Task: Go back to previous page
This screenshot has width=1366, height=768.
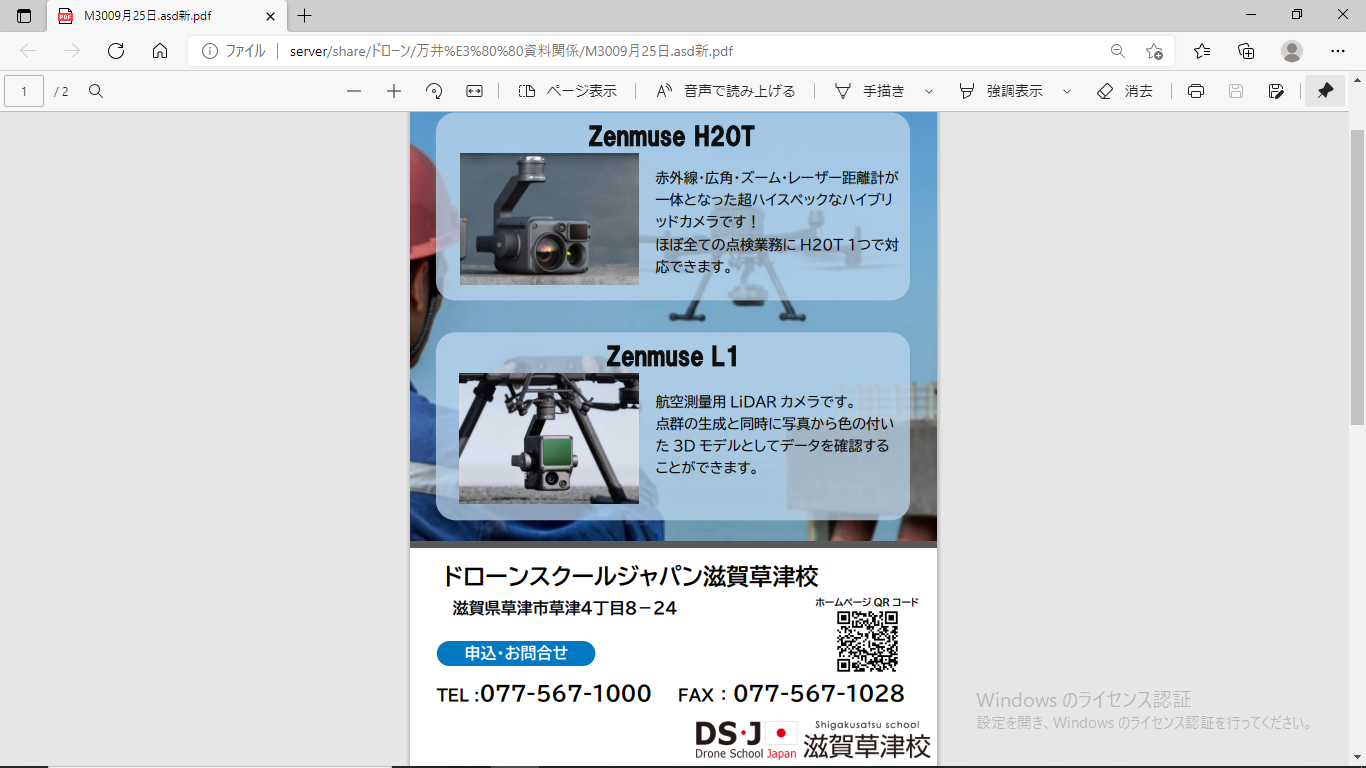Action: (x=28, y=51)
